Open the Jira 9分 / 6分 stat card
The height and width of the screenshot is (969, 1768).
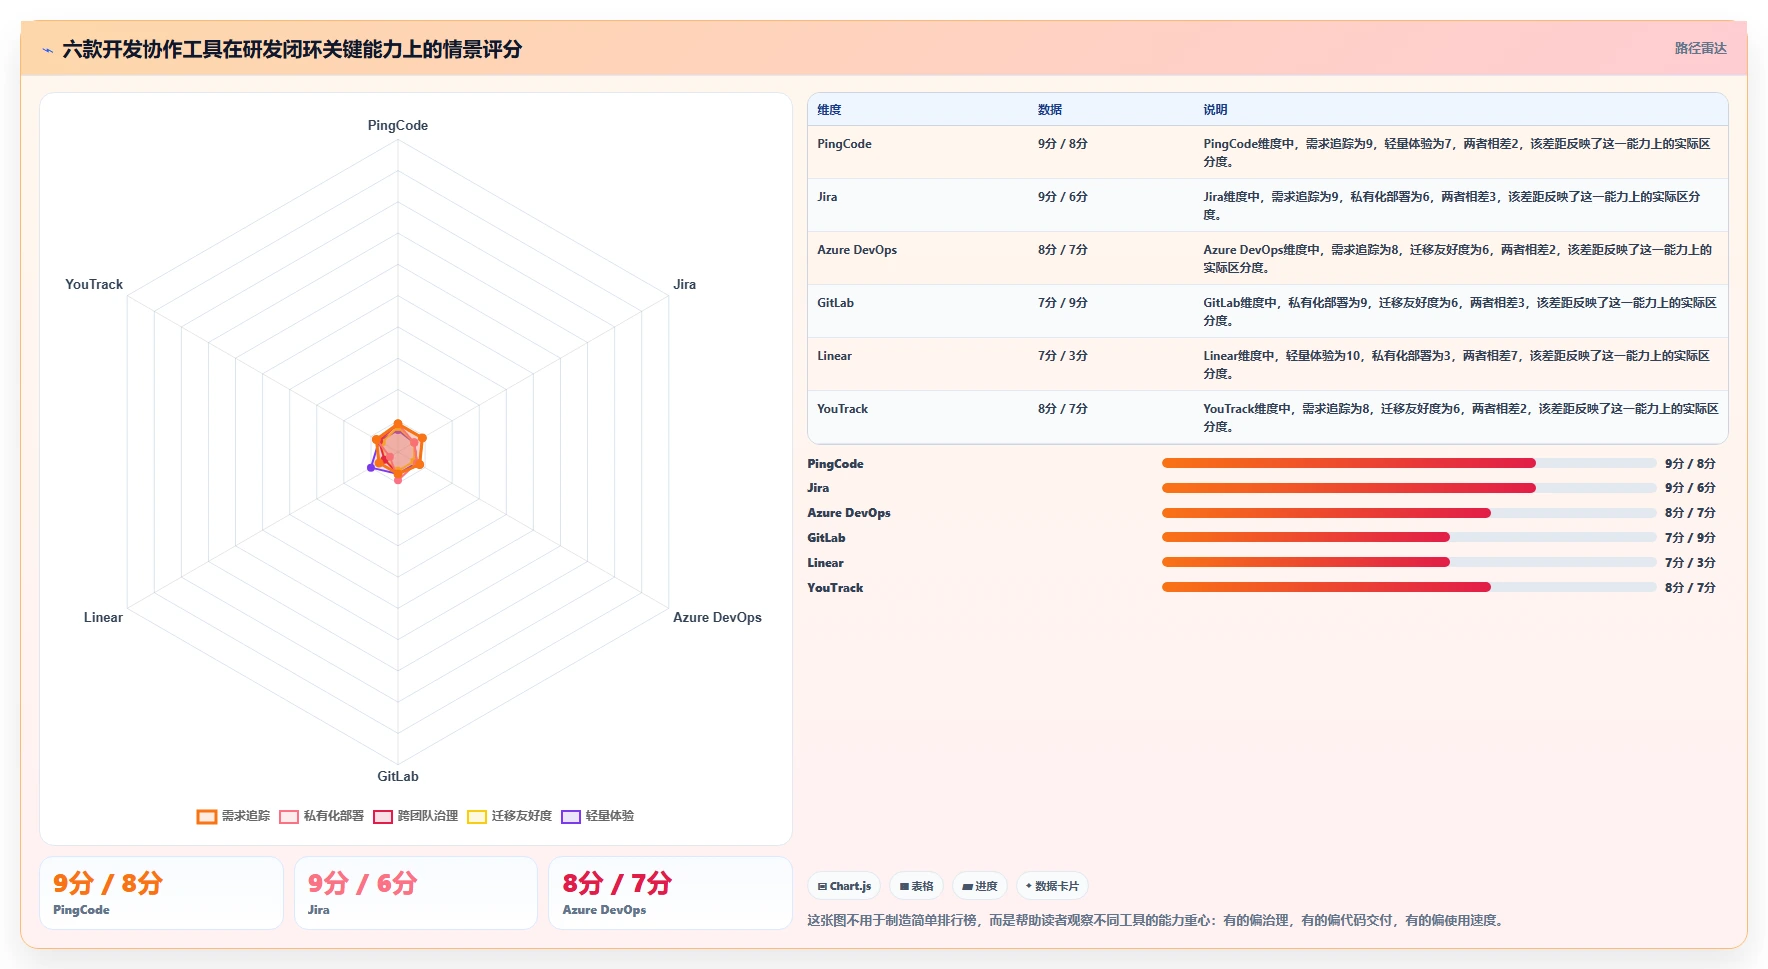pos(416,893)
